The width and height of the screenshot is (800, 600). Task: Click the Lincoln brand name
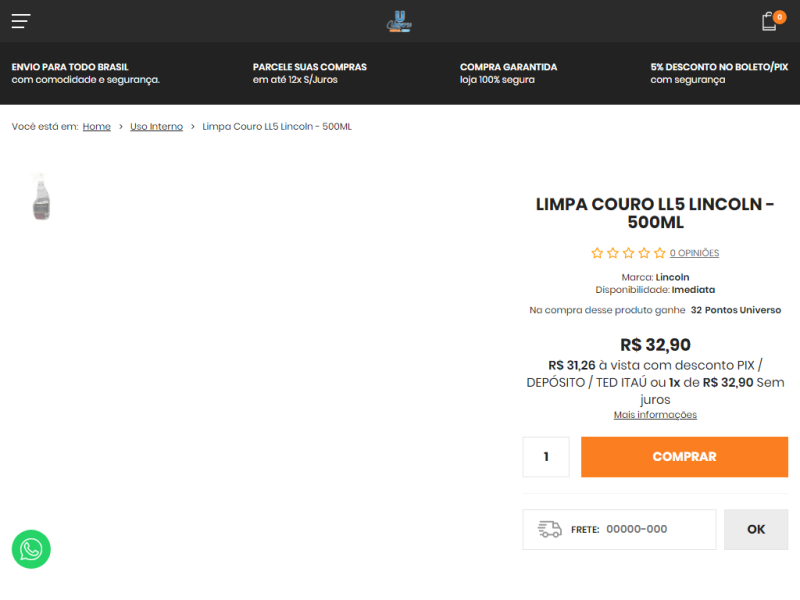[x=672, y=277]
